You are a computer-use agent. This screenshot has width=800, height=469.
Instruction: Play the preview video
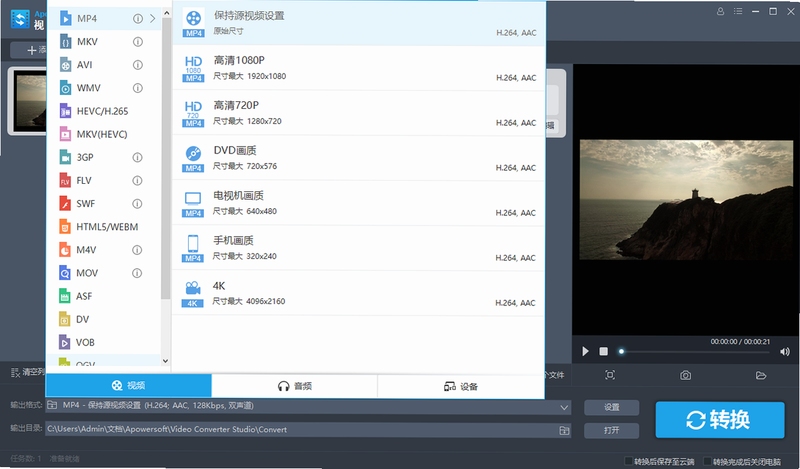(x=585, y=351)
